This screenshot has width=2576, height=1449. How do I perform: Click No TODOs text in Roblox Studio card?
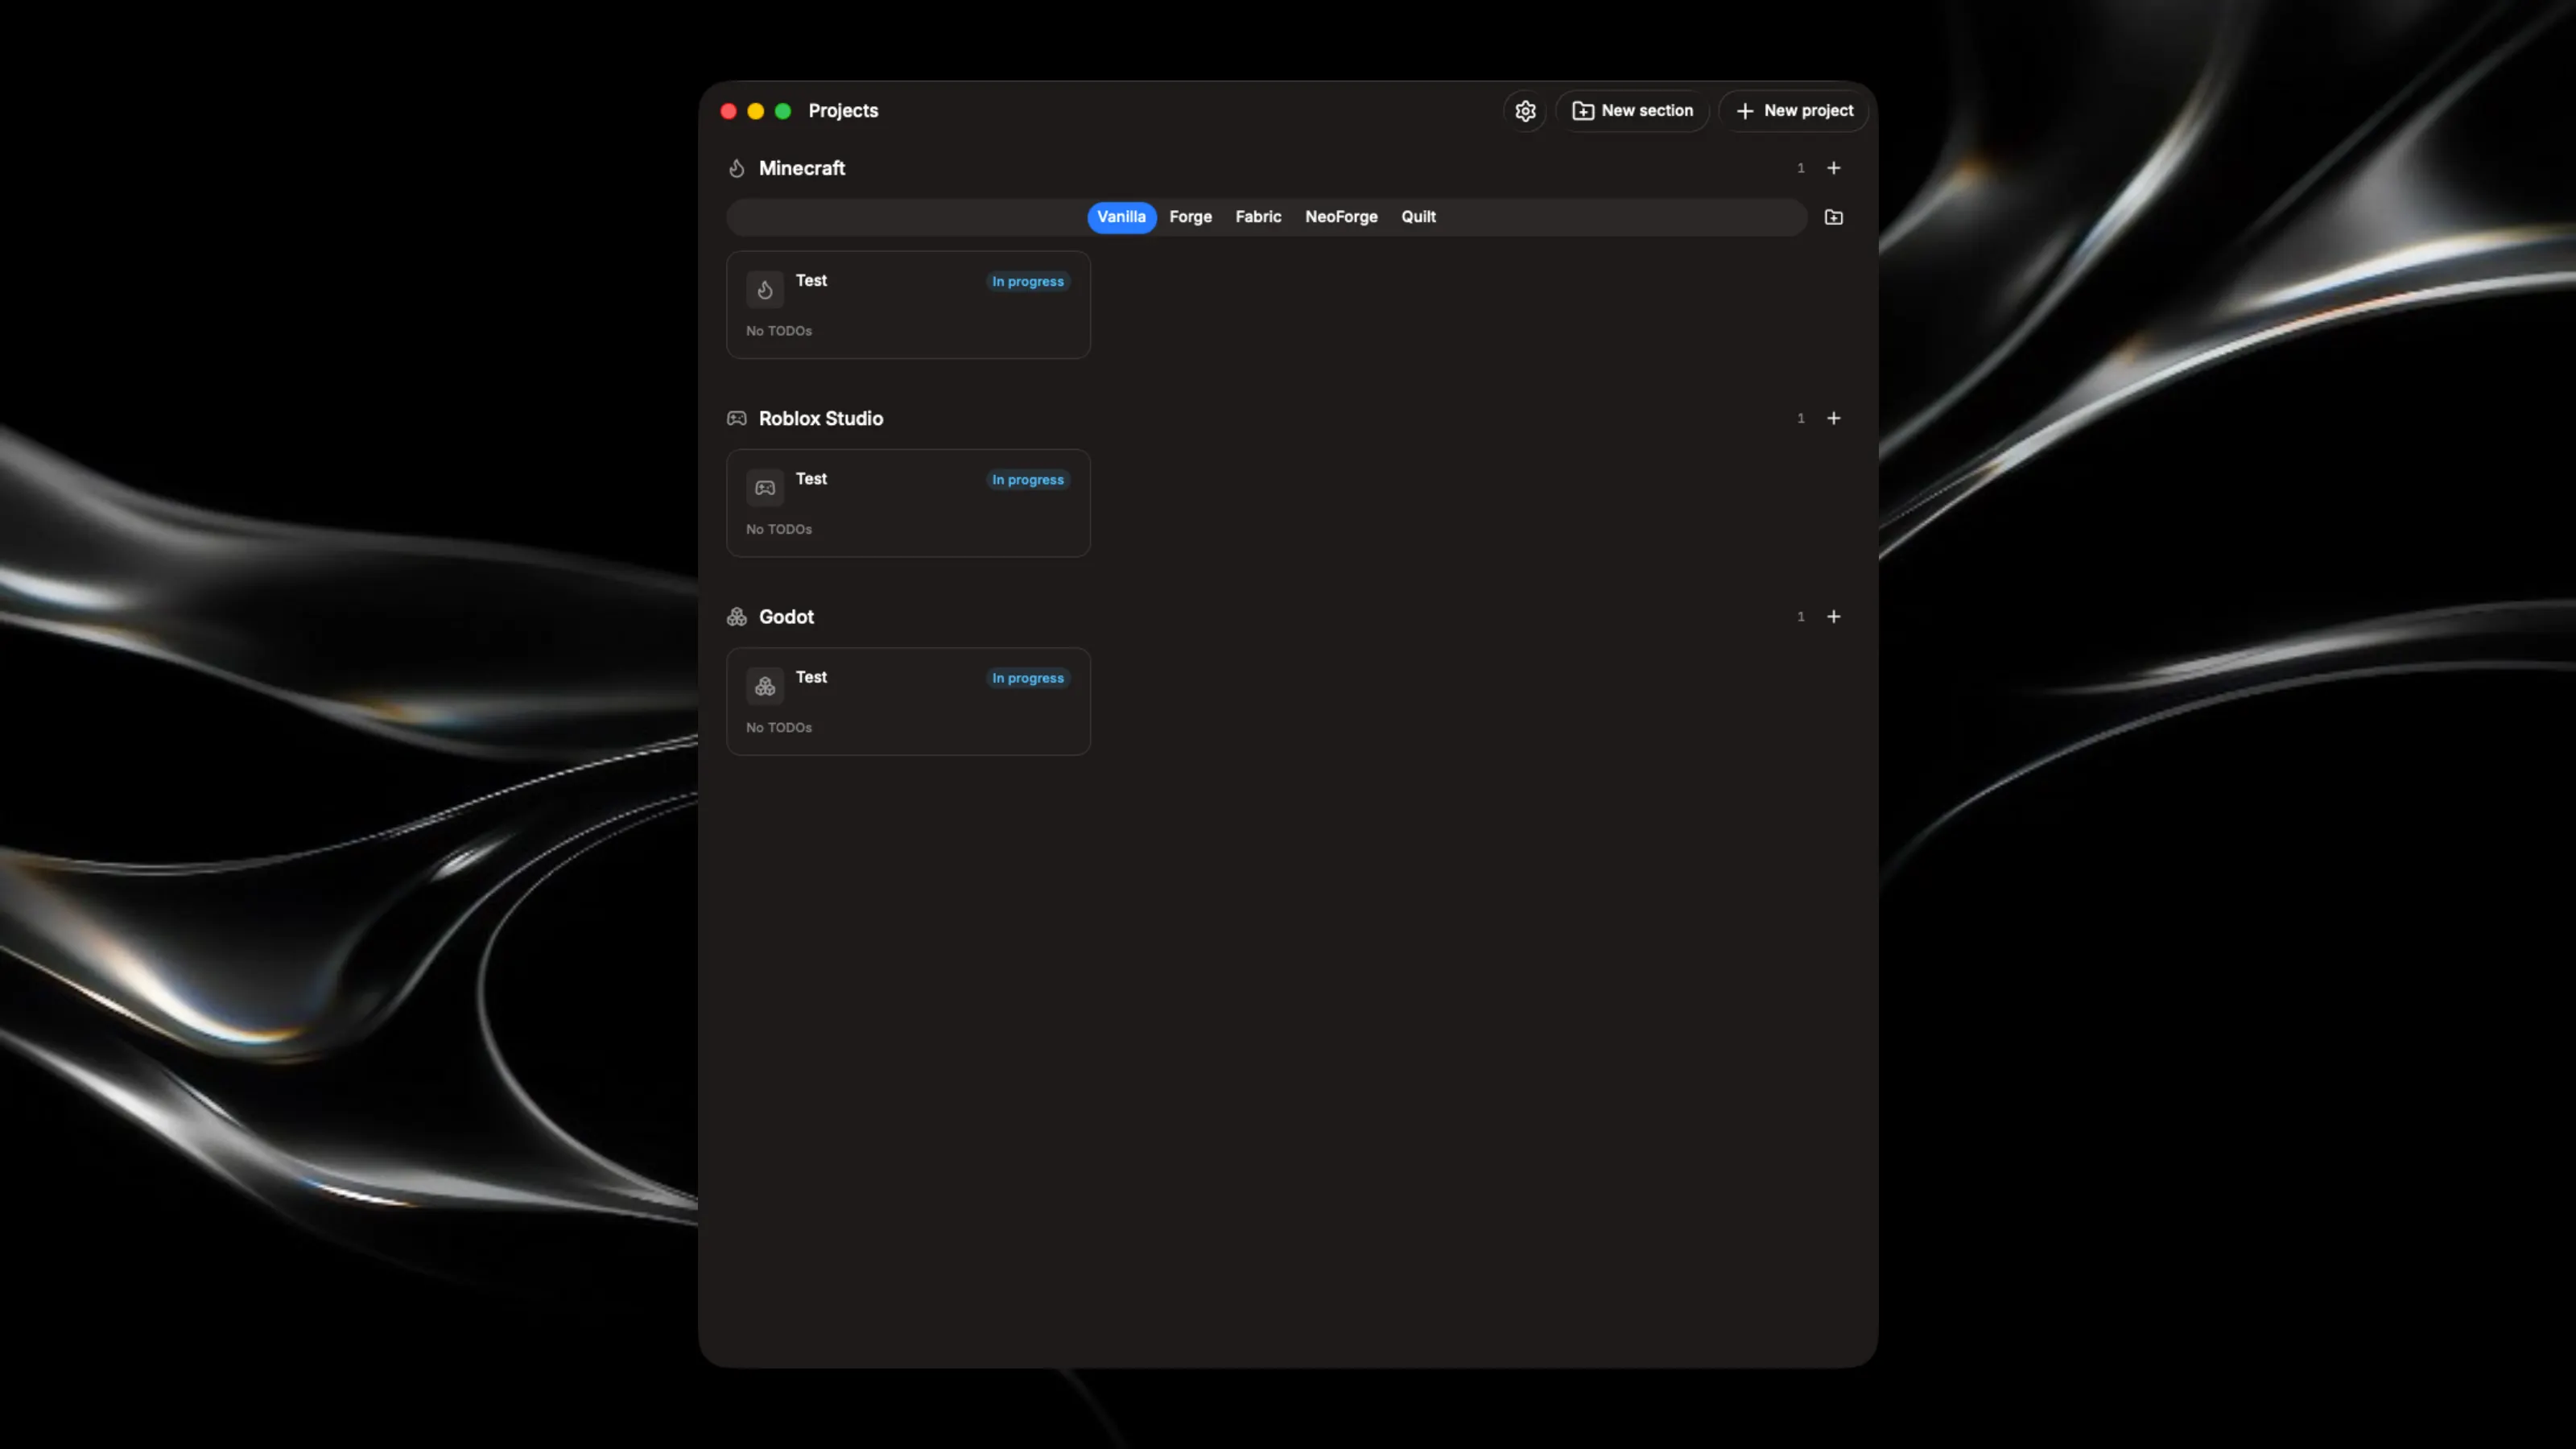coord(779,529)
